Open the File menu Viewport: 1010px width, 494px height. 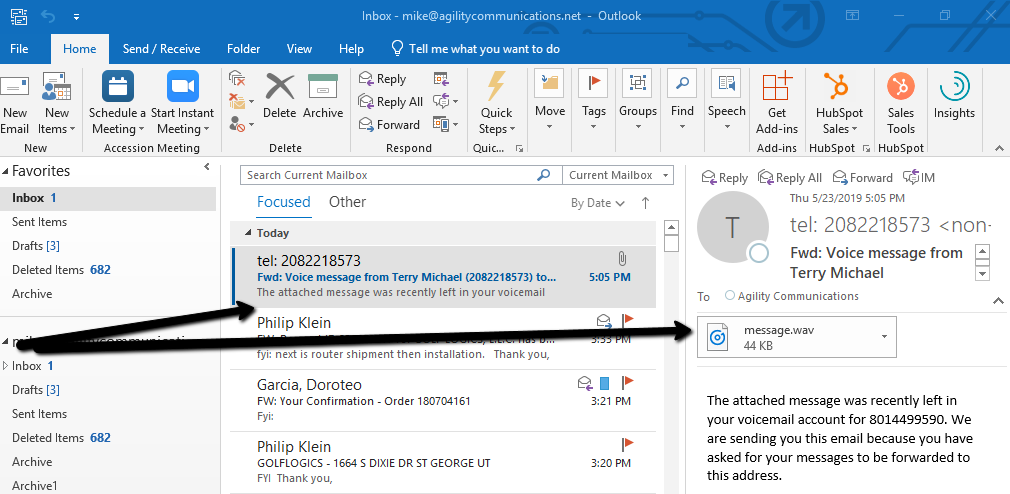click(x=19, y=49)
